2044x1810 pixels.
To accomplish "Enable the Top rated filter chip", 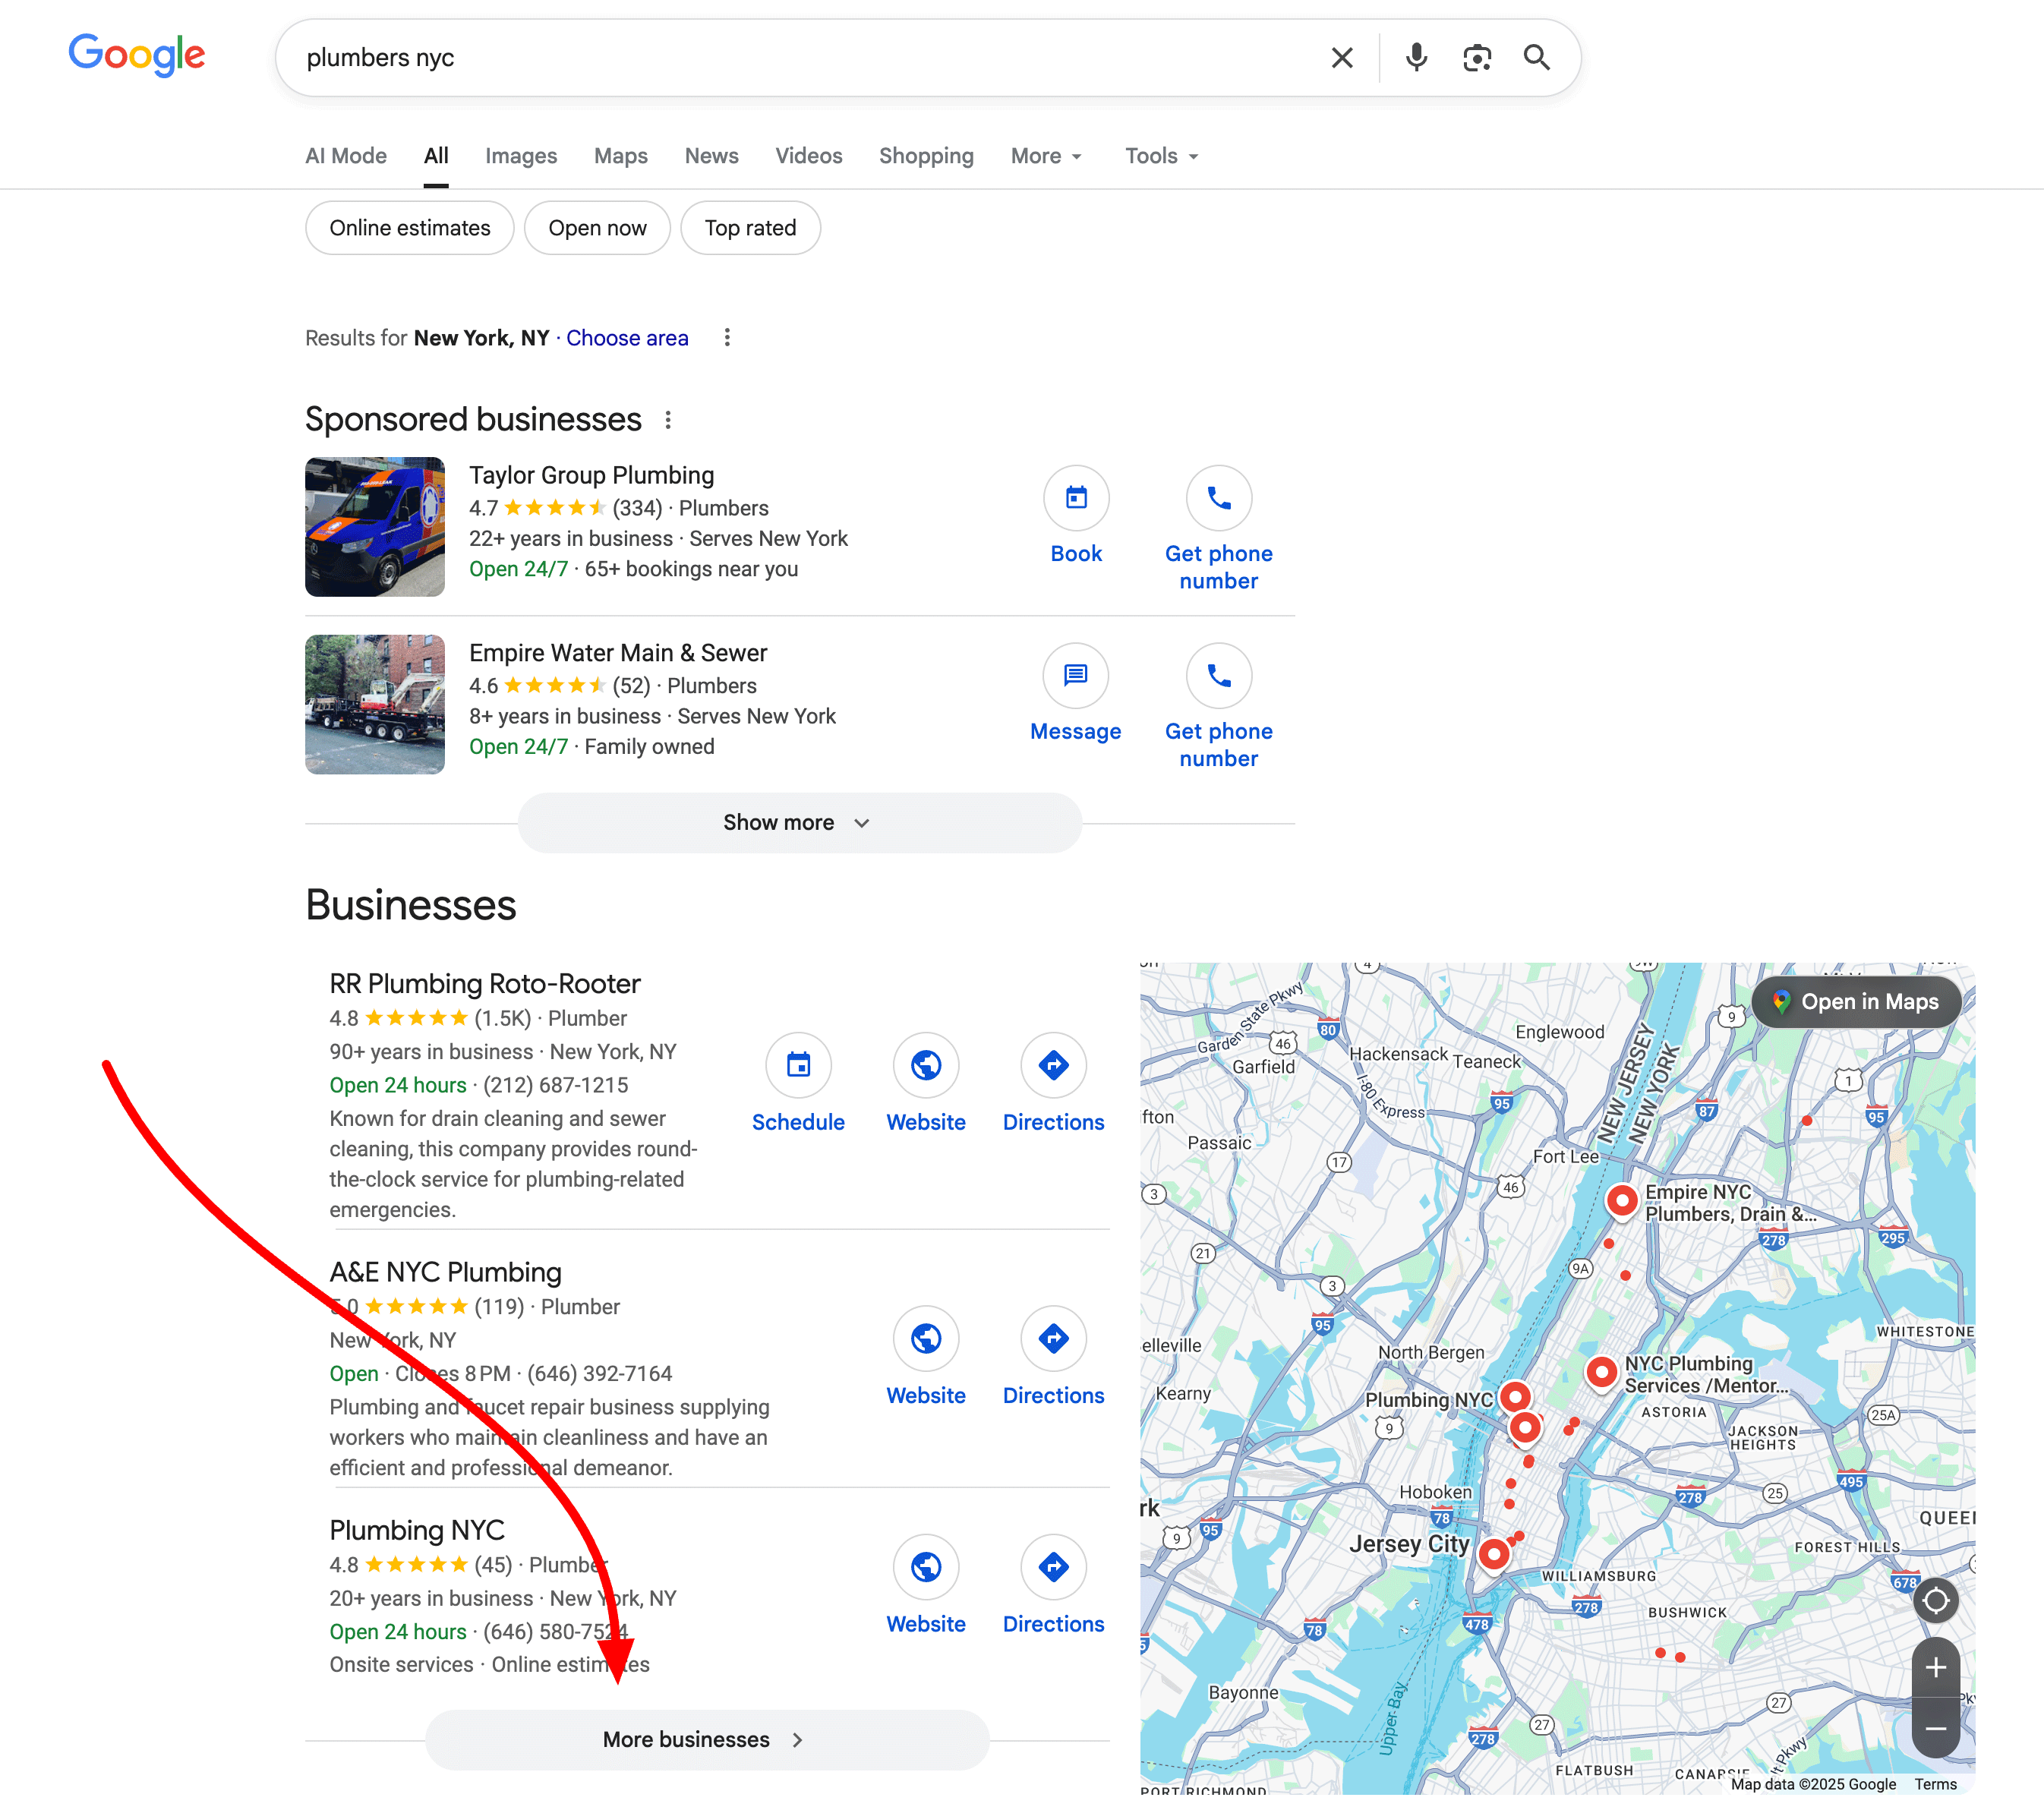I will (750, 228).
